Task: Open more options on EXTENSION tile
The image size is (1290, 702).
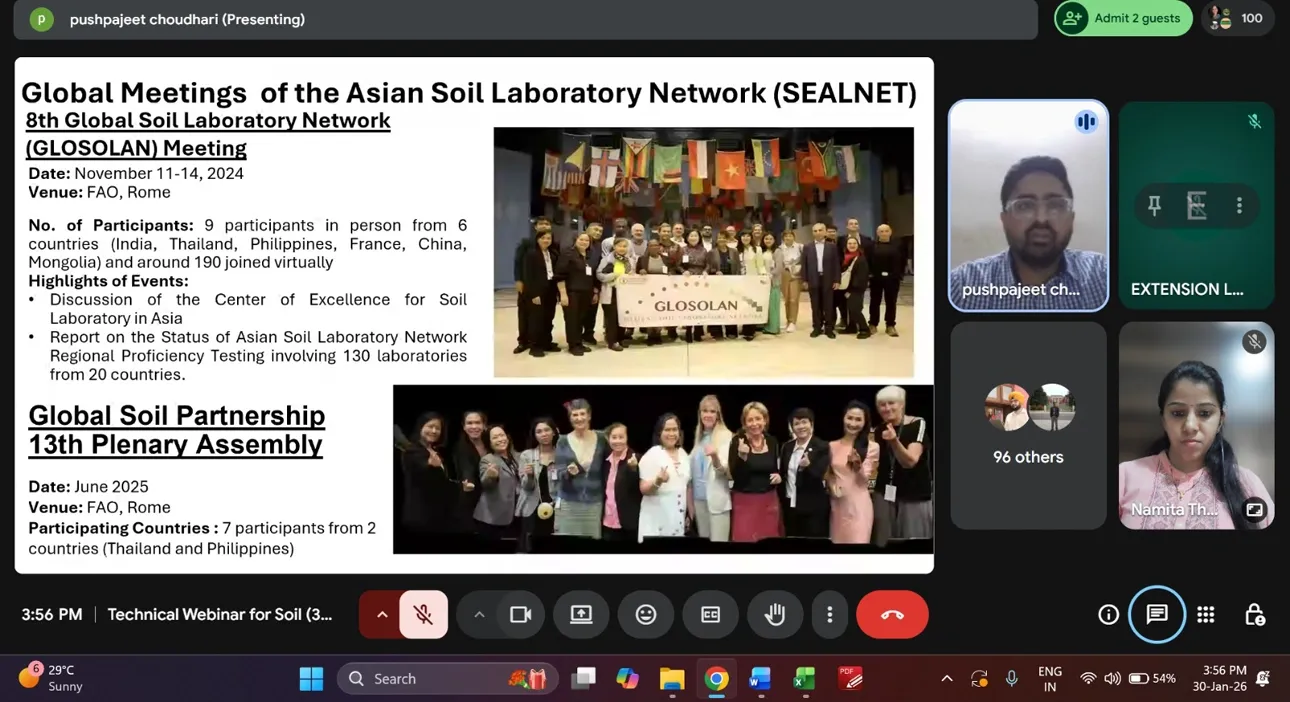Action: click(1239, 206)
